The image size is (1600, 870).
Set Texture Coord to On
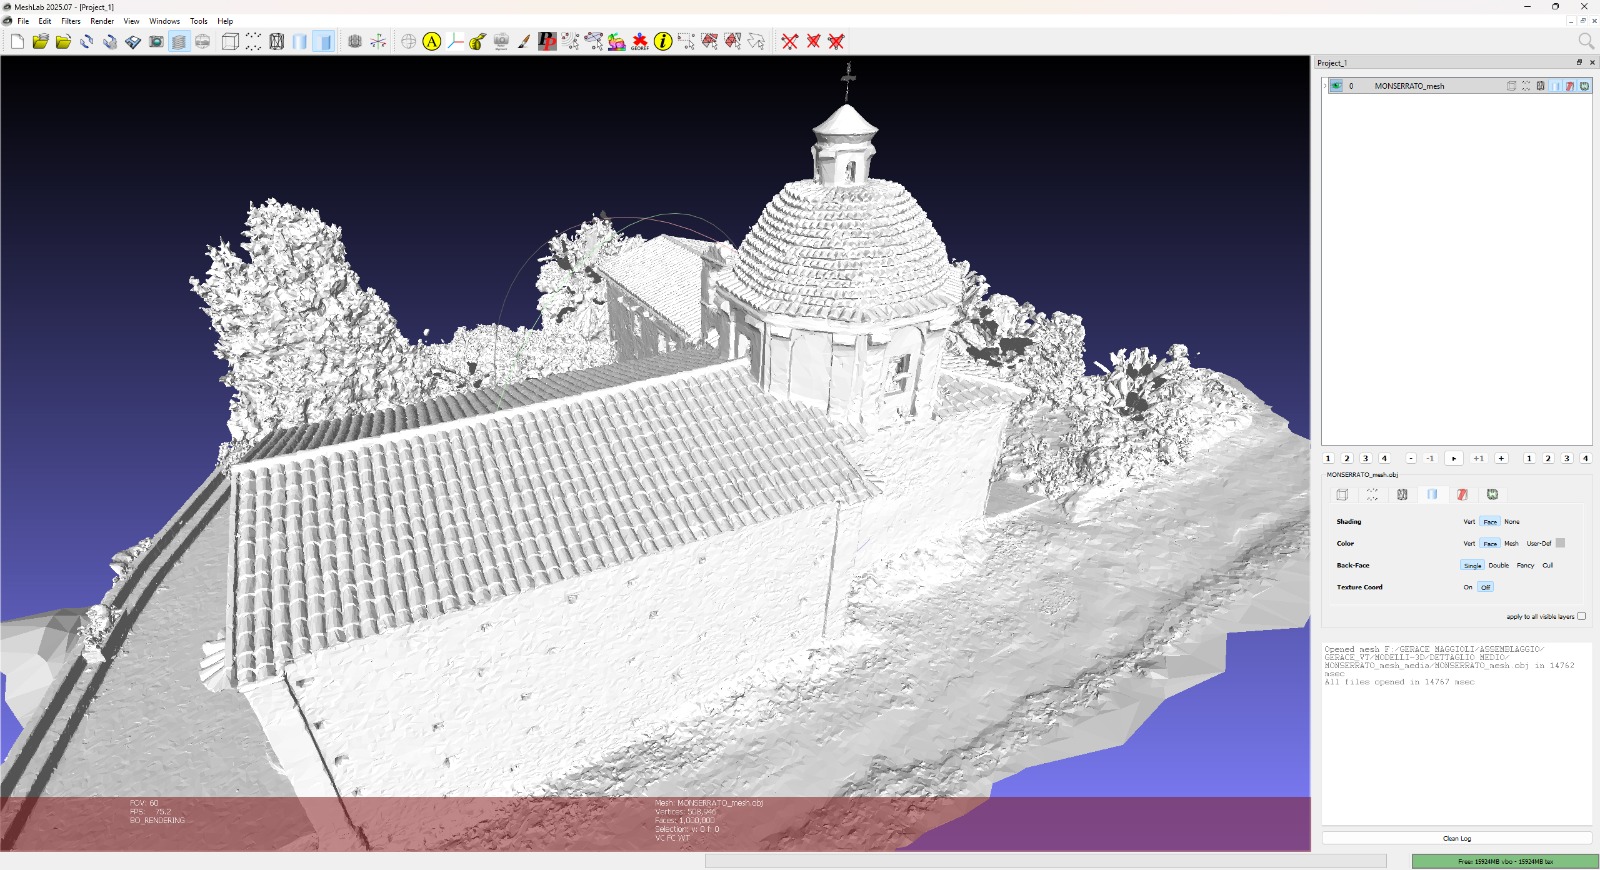[x=1468, y=587]
